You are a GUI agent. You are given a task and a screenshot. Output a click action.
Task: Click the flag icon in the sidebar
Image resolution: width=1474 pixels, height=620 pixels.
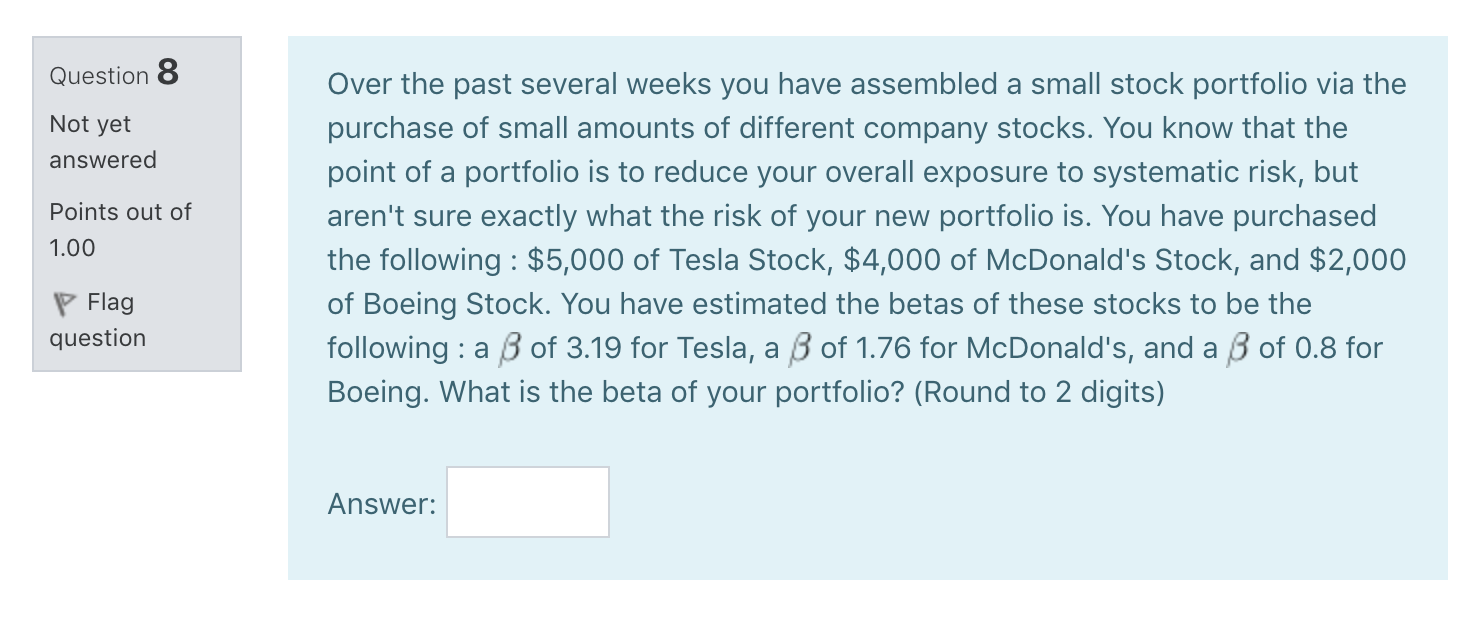[63, 302]
